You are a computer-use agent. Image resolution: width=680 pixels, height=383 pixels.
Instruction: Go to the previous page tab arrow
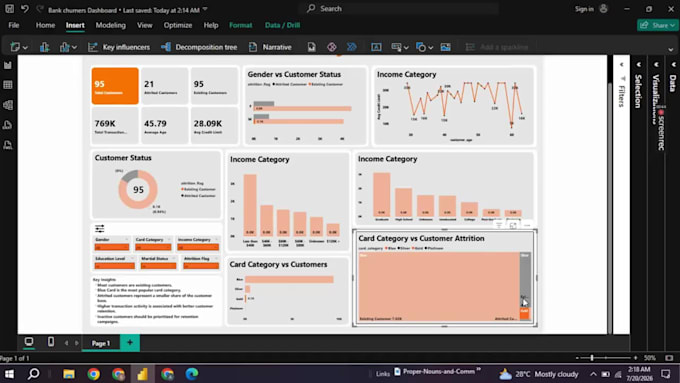point(66,343)
